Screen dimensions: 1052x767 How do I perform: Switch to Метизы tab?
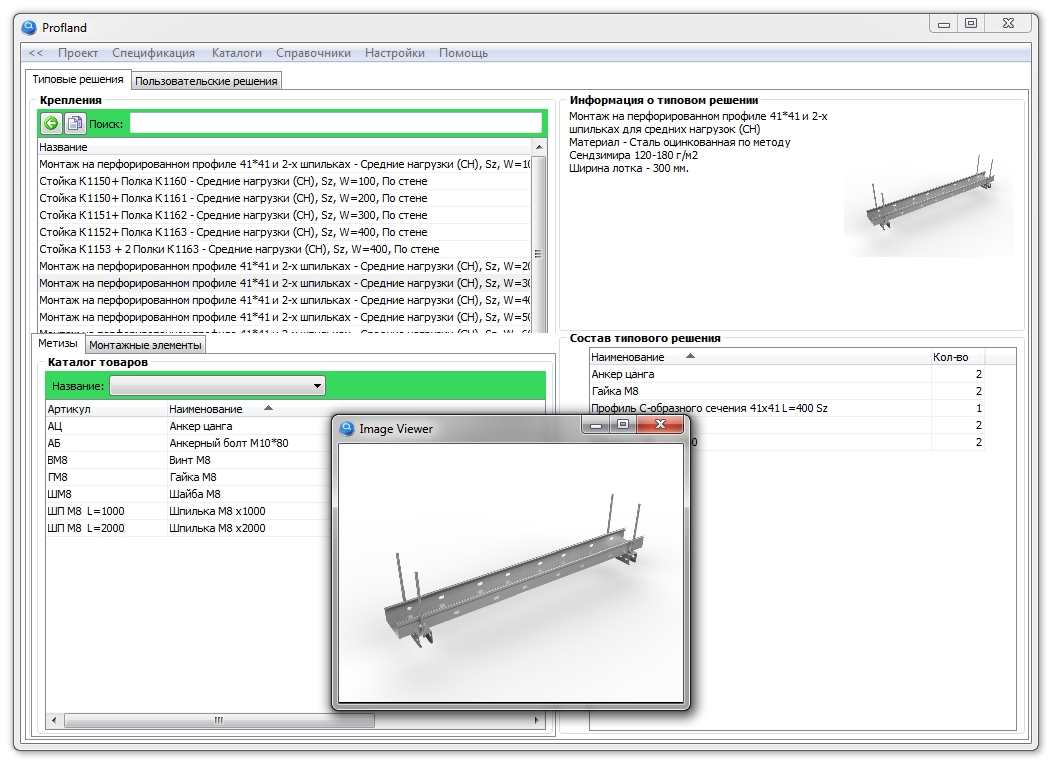pyautogui.click(x=58, y=344)
